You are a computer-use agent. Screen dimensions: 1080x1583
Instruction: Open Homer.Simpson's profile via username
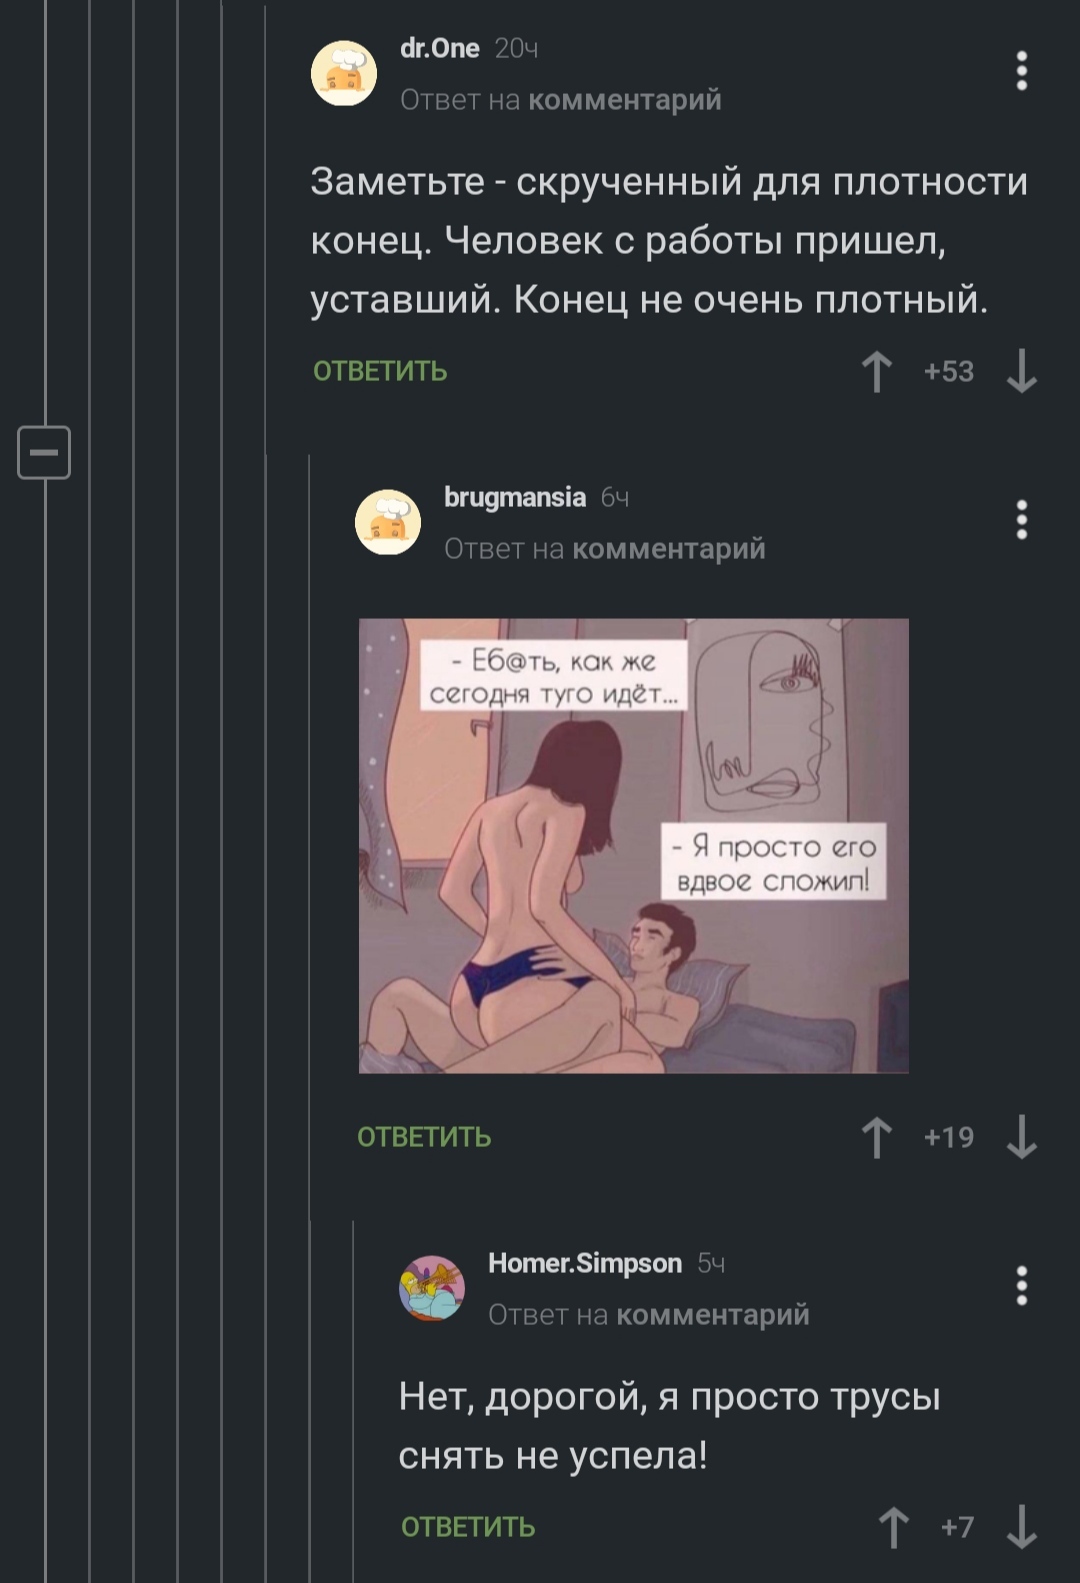[x=585, y=1263]
